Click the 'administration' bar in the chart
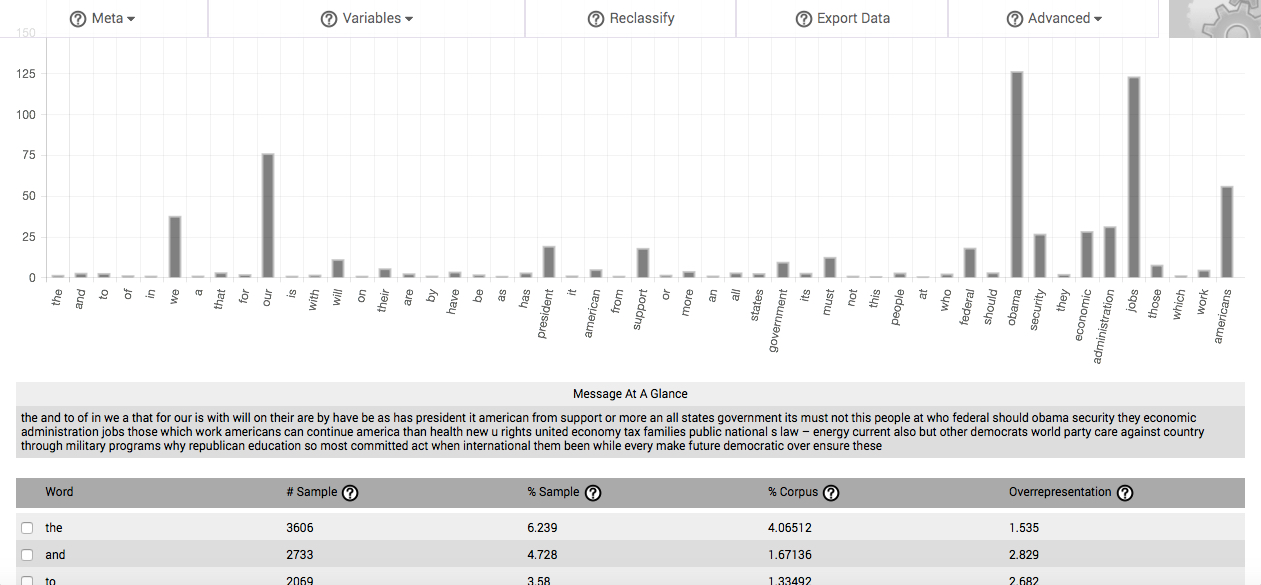The width and height of the screenshot is (1261, 585). [x=1110, y=253]
